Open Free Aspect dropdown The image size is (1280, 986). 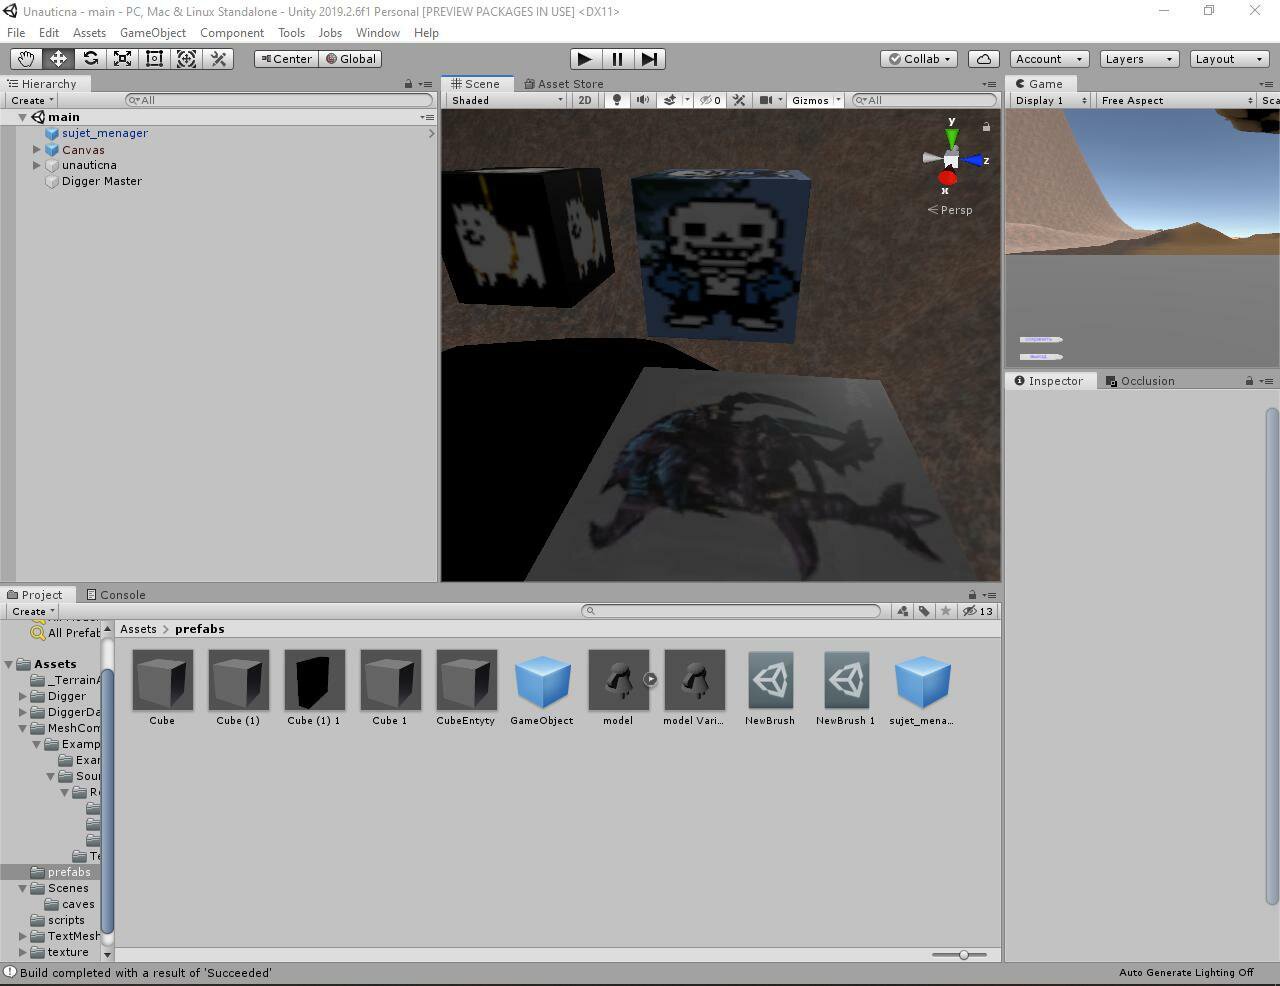[x=1176, y=100]
